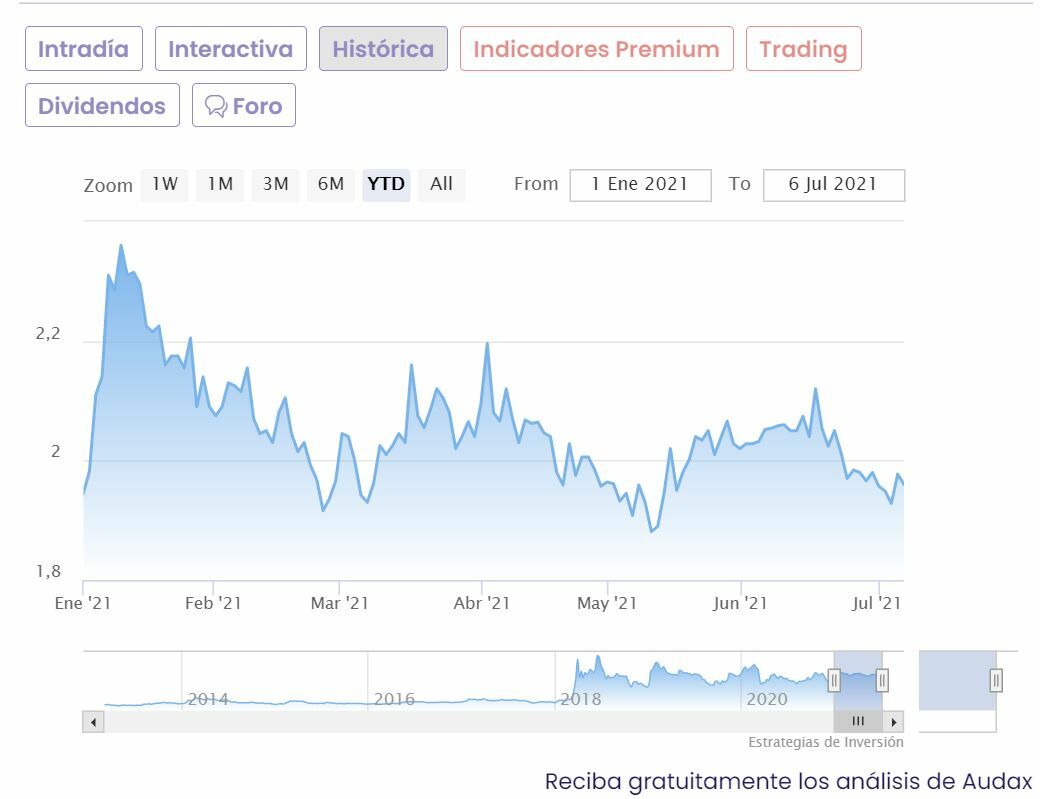Switch to the Interactiva tab
The width and height of the screenshot is (1040, 799).
[231, 49]
